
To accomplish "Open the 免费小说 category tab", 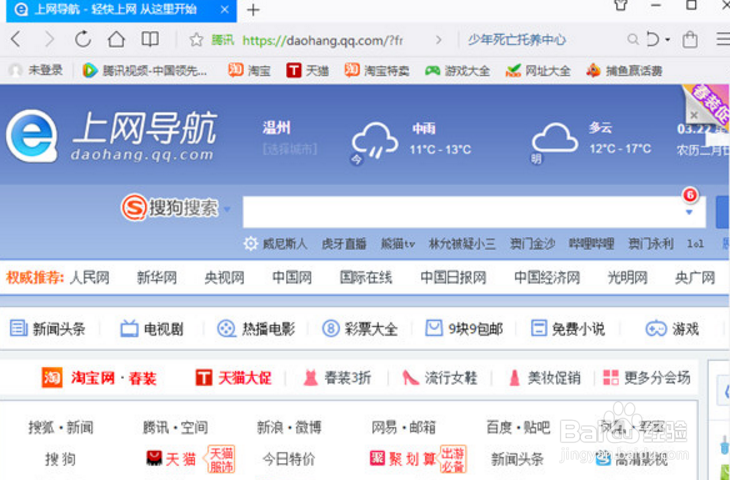I will (x=568, y=329).
